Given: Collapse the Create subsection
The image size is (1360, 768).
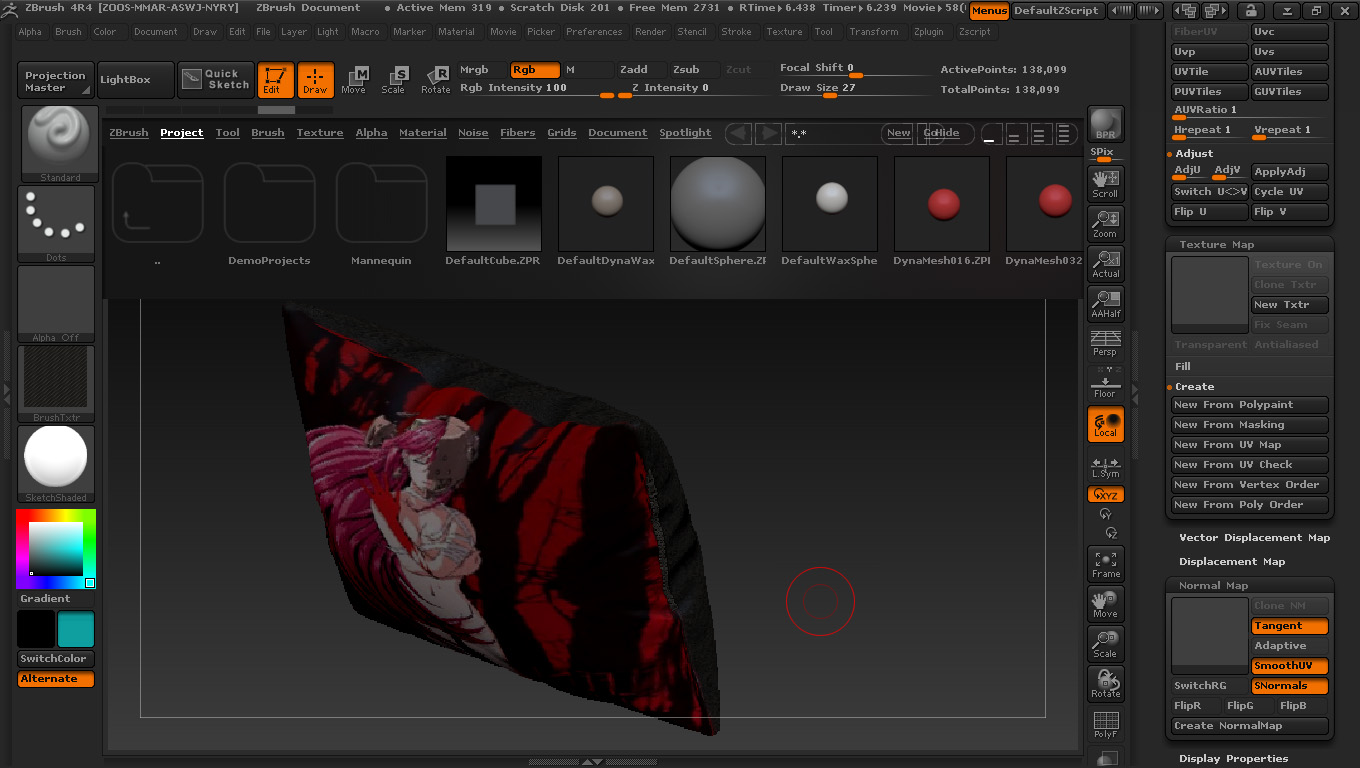Looking at the screenshot, I should click(1194, 387).
